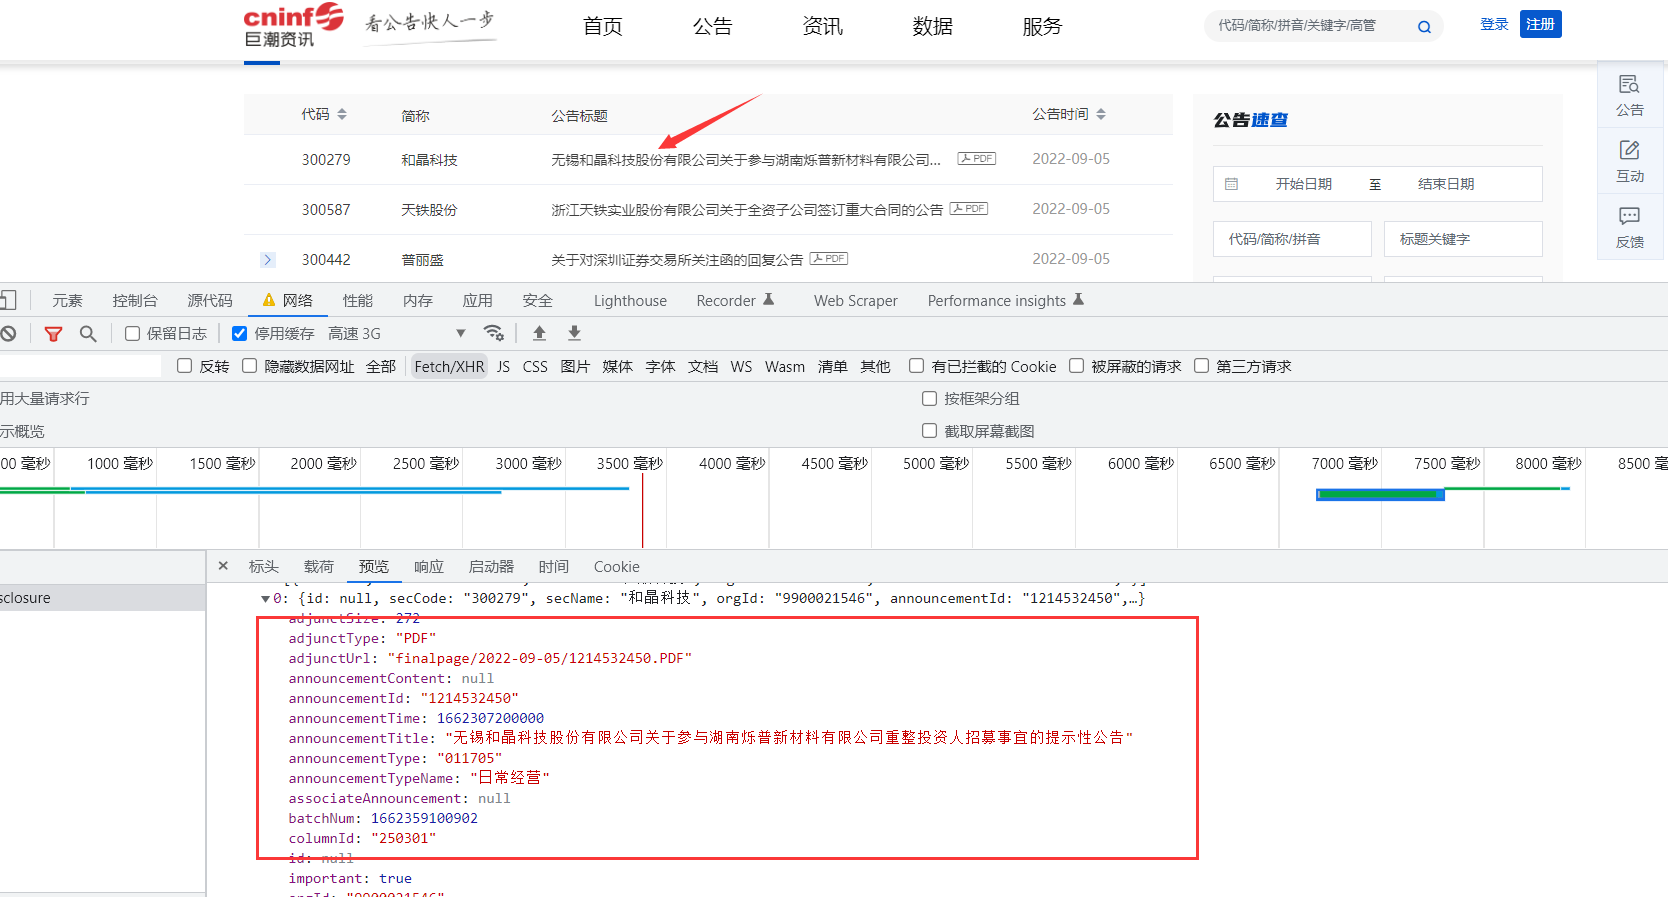Toggle 停用缓存 checkbox
The width and height of the screenshot is (1668, 897).
point(239,334)
